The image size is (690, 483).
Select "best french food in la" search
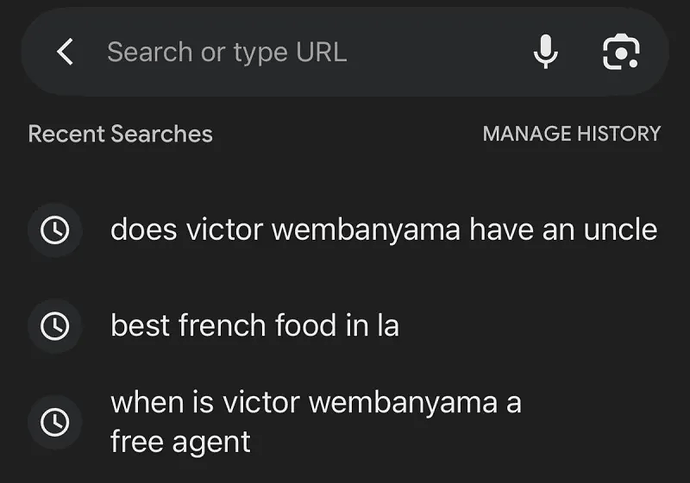(254, 326)
